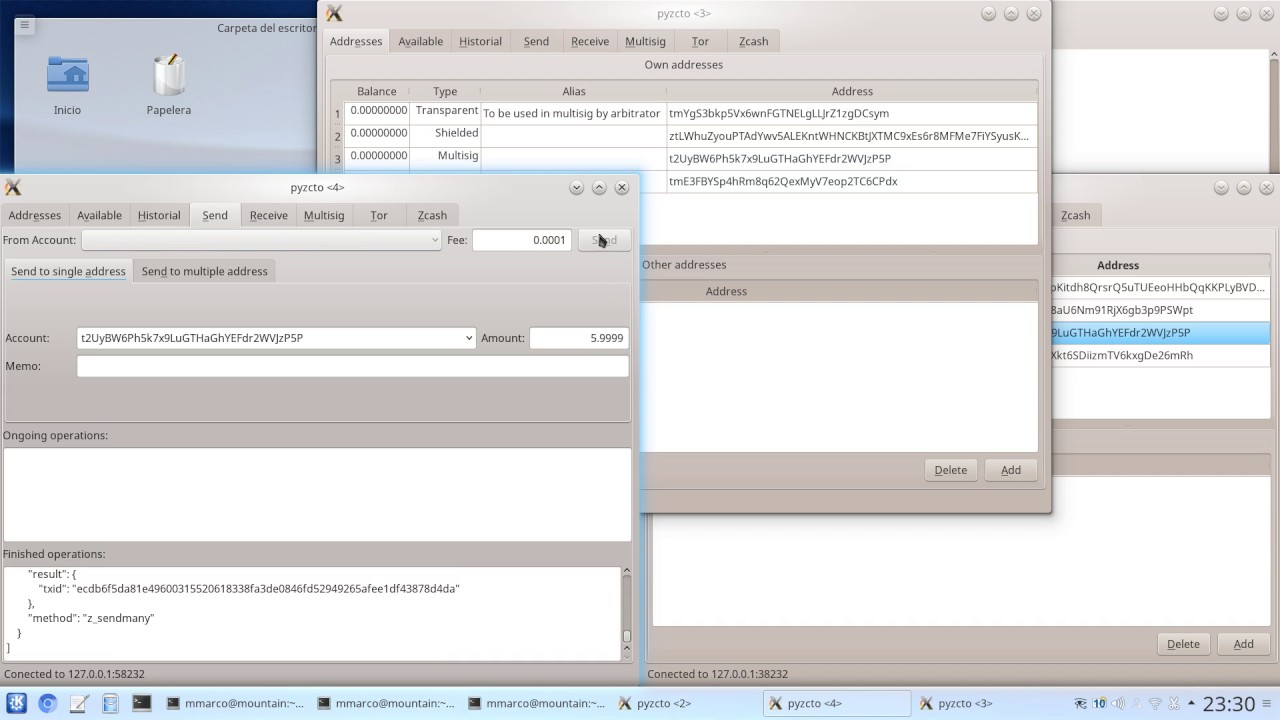Open the desktop toolbox hamburger menu

click(x=25, y=25)
